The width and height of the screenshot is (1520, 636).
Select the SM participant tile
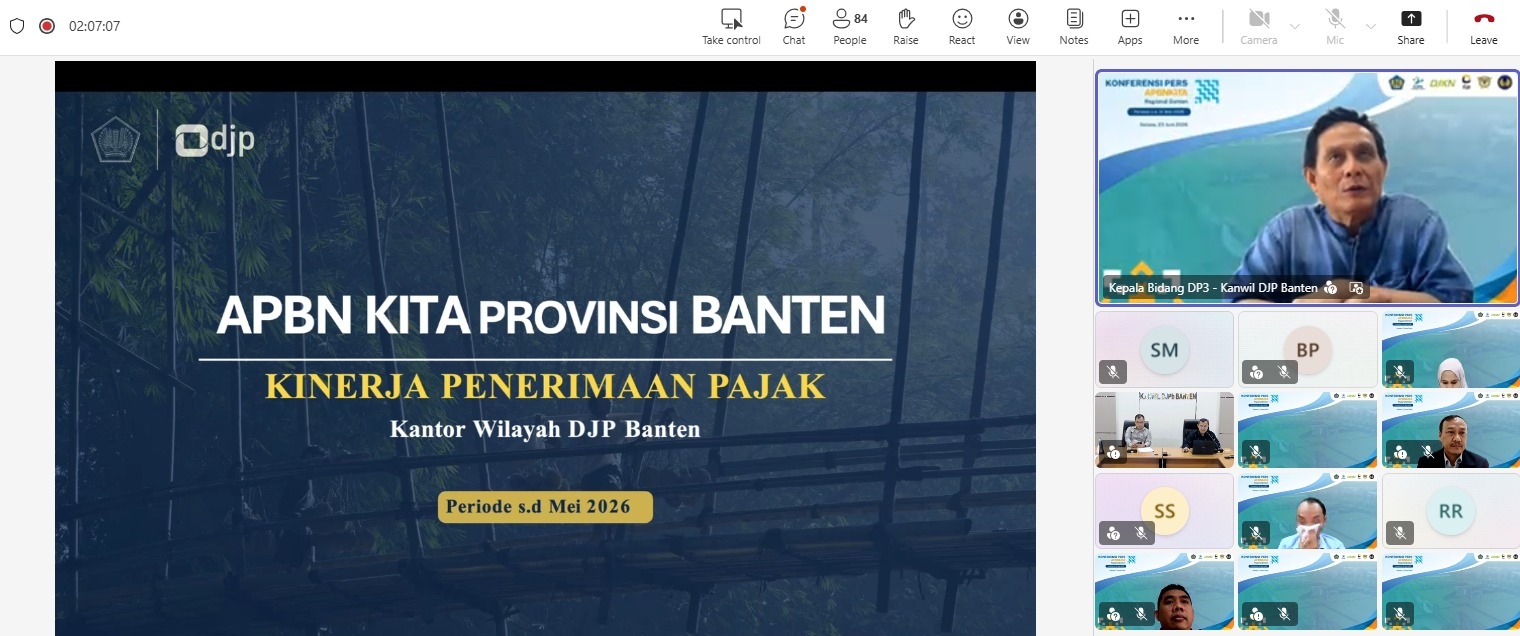coord(1164,349)
